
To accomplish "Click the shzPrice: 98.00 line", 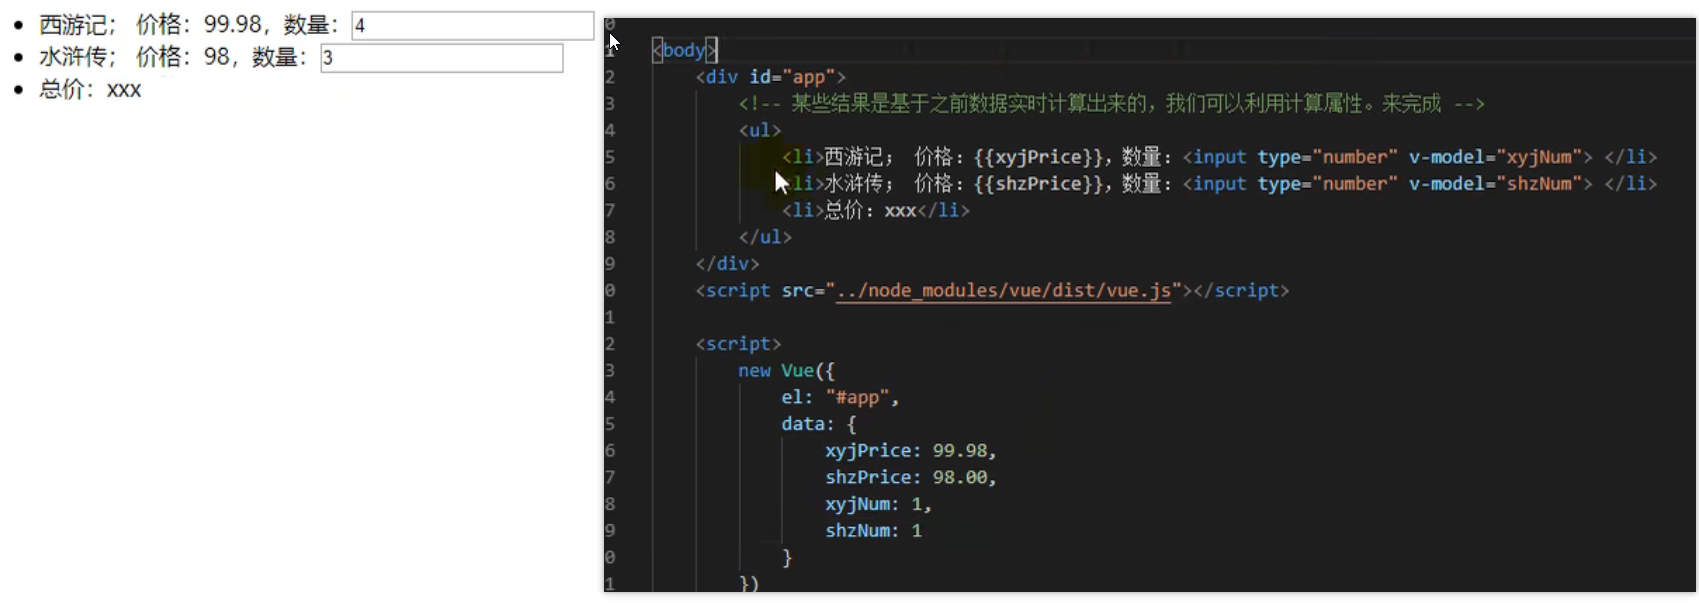I will pyautogui.click(x=911, y=478).
